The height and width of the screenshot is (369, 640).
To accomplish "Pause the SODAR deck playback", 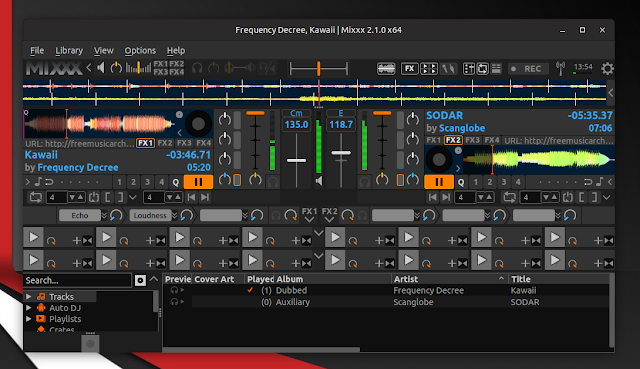I will point(439,182).
